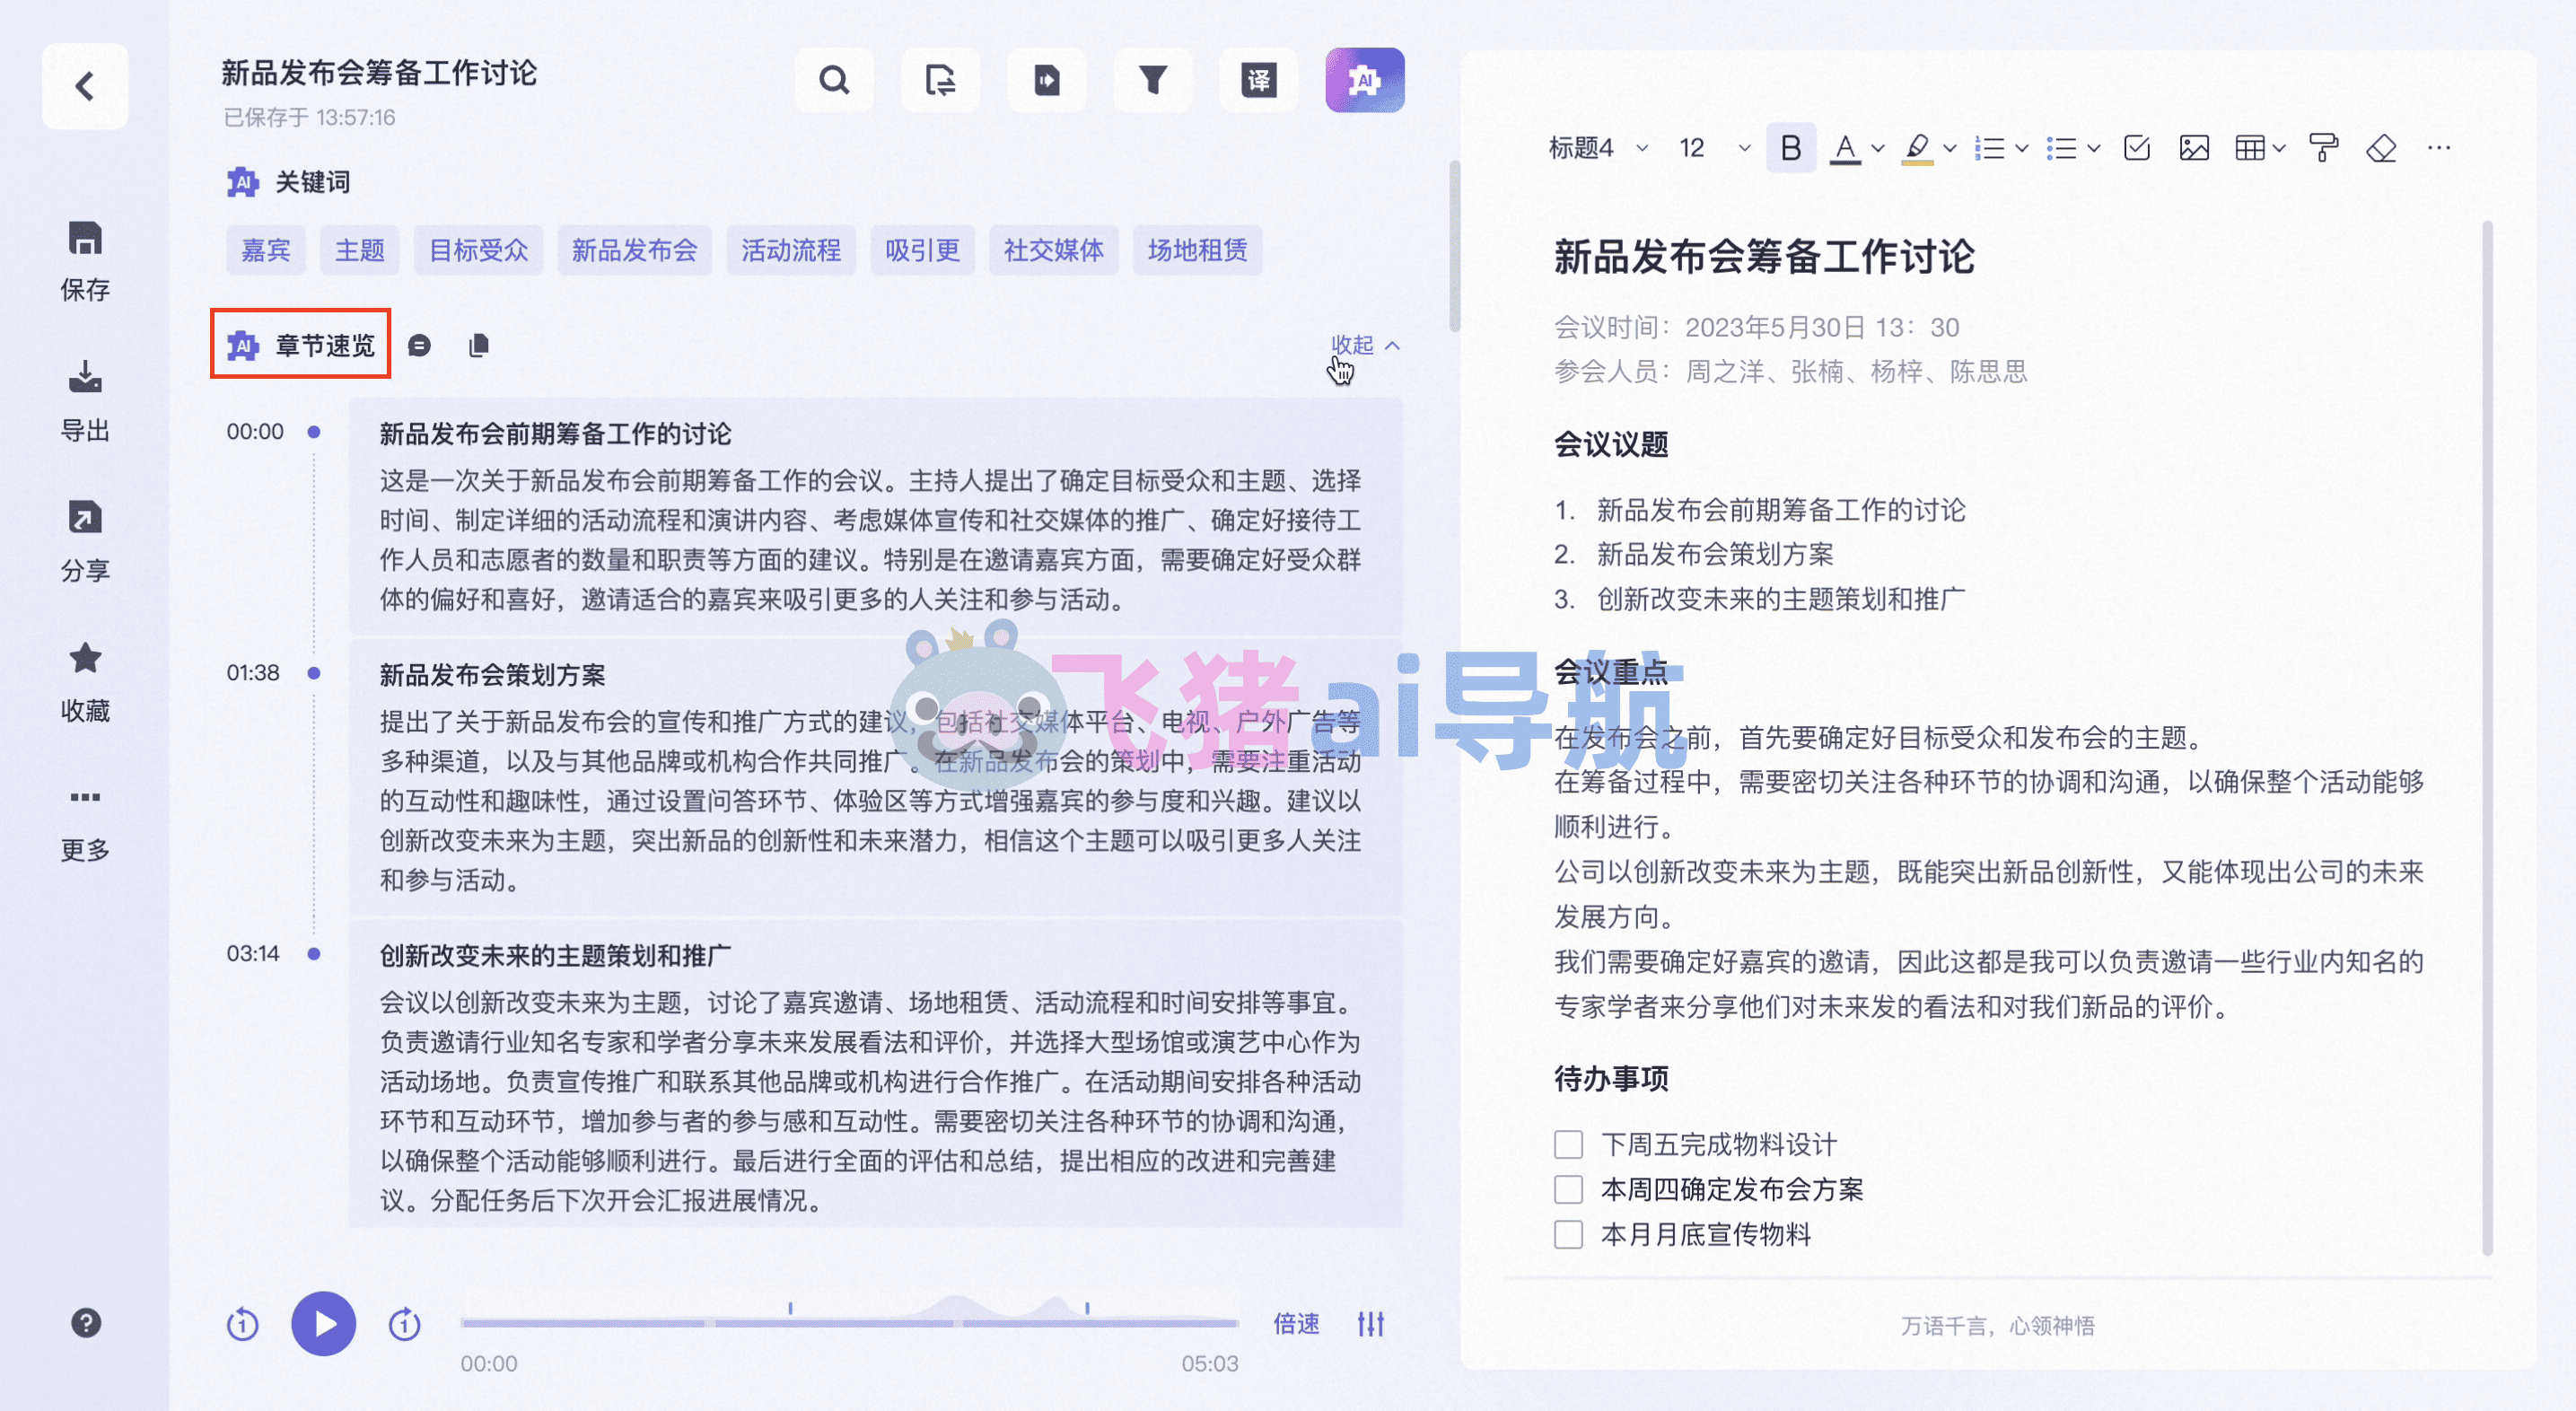
Task: Click the 新品发布会策划方案 chapter title
Action: coord(493,675)
